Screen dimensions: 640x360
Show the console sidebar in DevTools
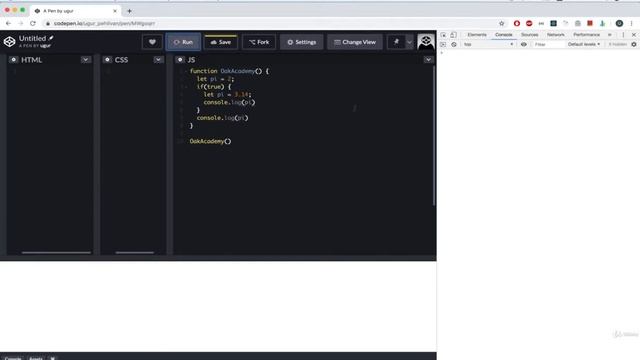click(x=443, y=44)
